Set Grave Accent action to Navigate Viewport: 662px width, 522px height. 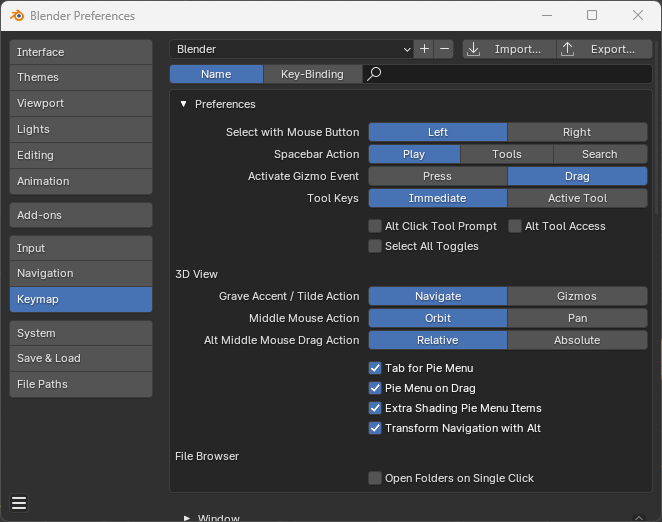click(x=438, y=296)
